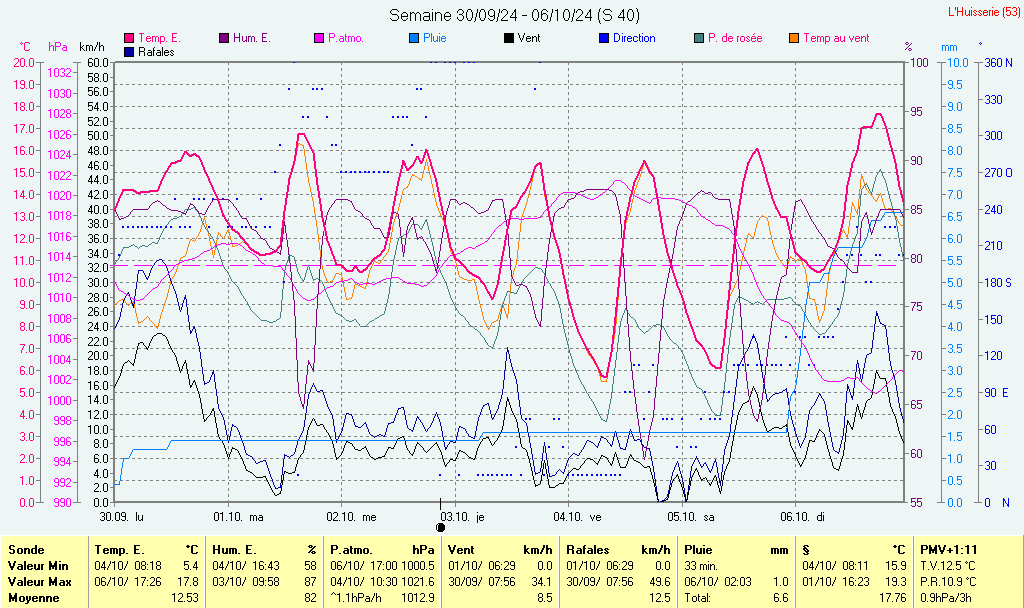This screenshot has width=1024, height=608.
Task: Click the P.R.10.9 °C value
Action: [948, 581]
